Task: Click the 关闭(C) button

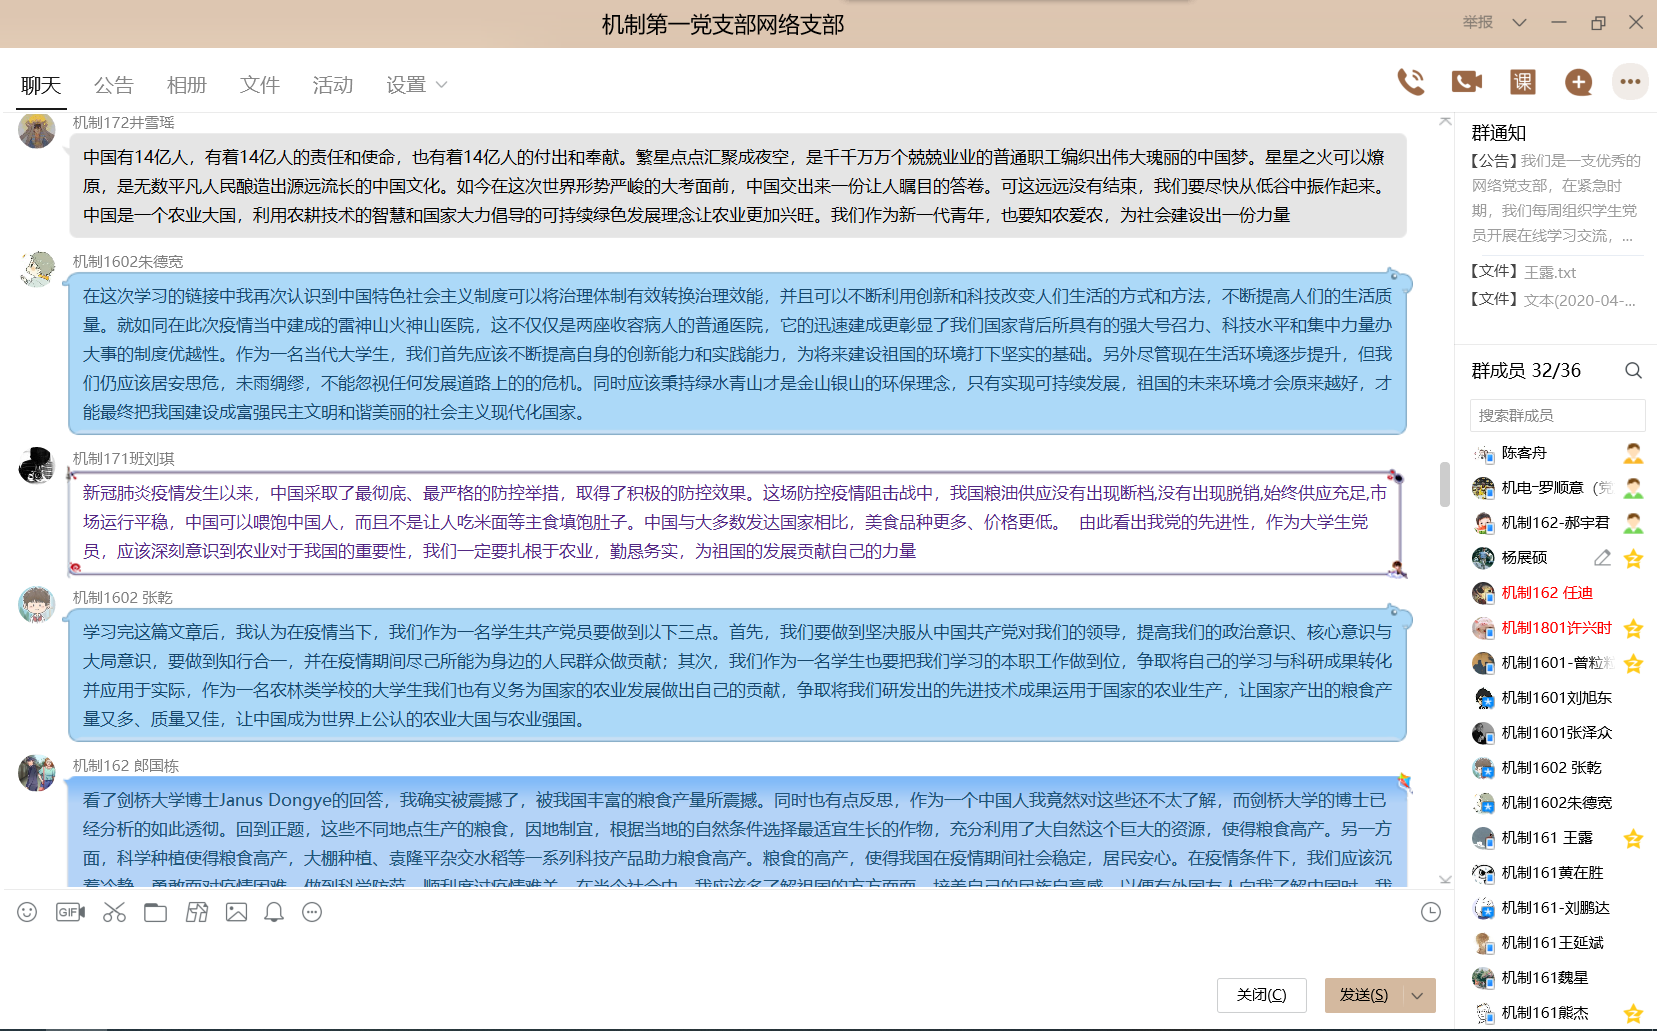Action: coord(1261,995)
